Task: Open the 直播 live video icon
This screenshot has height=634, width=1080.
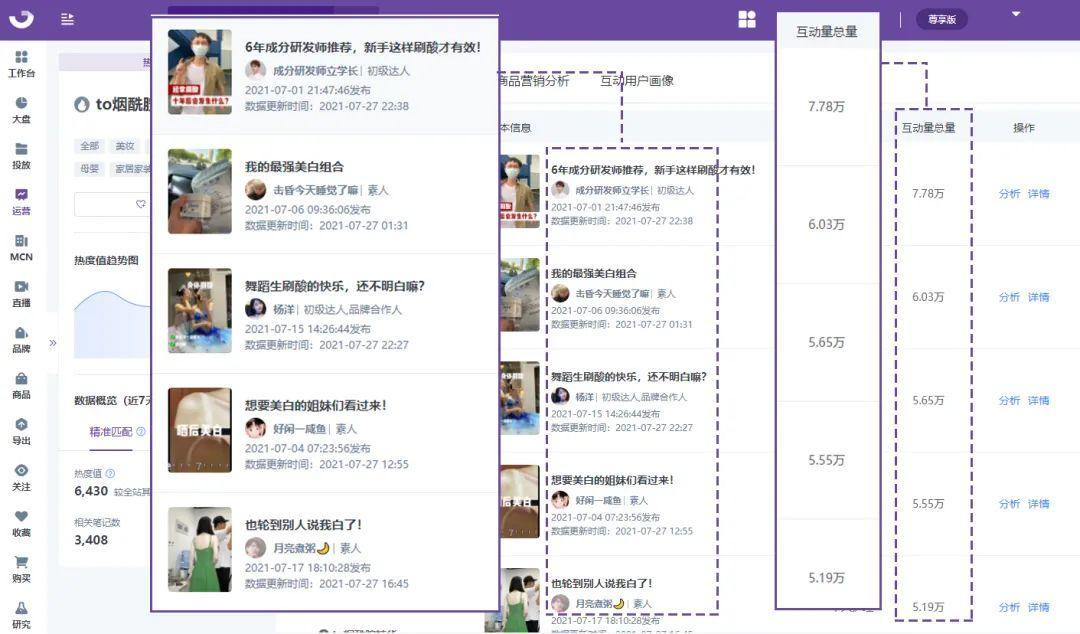Action: pyautogui.click(x=21, y=287)
